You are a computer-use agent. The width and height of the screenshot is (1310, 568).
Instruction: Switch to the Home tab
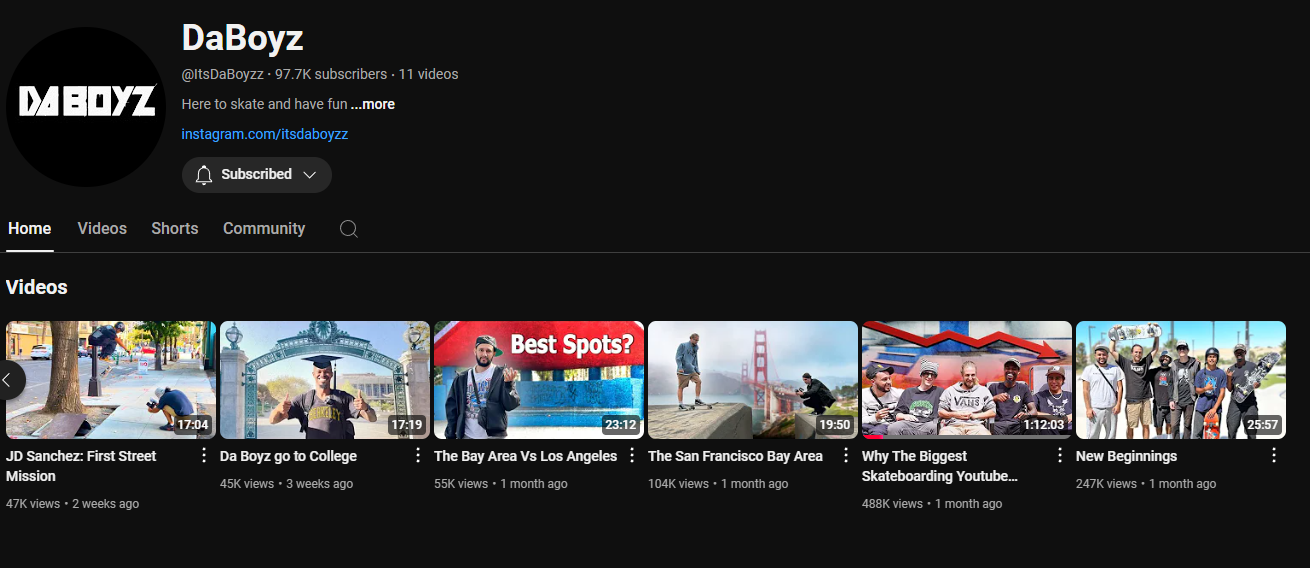(x=29, y=228)
